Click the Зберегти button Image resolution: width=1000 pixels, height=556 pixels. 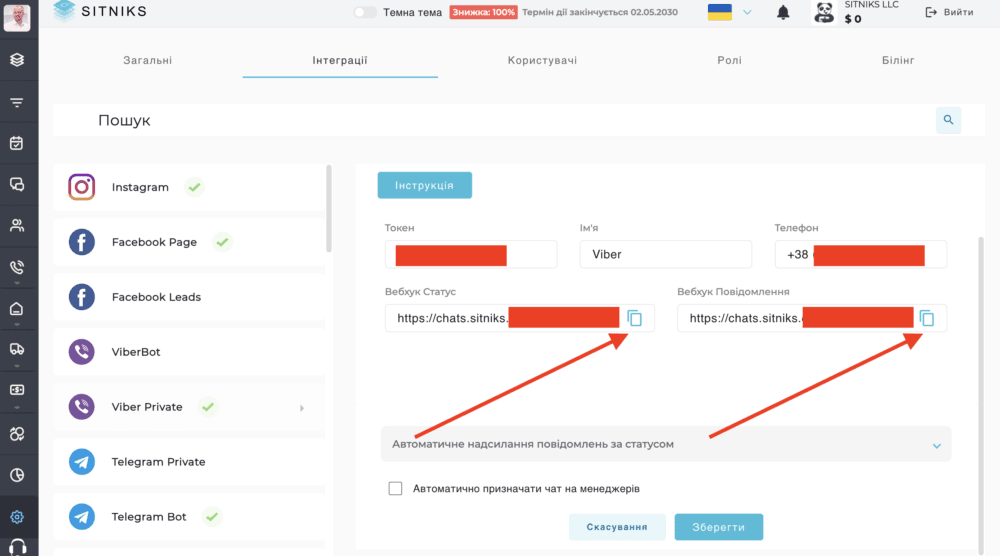click(719, 527)
